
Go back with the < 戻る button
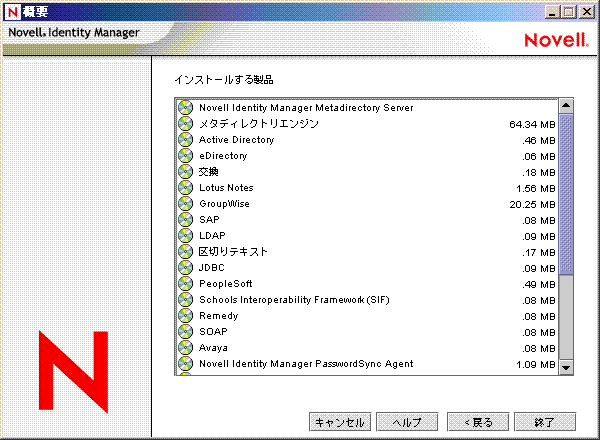[x=478, y=422]
